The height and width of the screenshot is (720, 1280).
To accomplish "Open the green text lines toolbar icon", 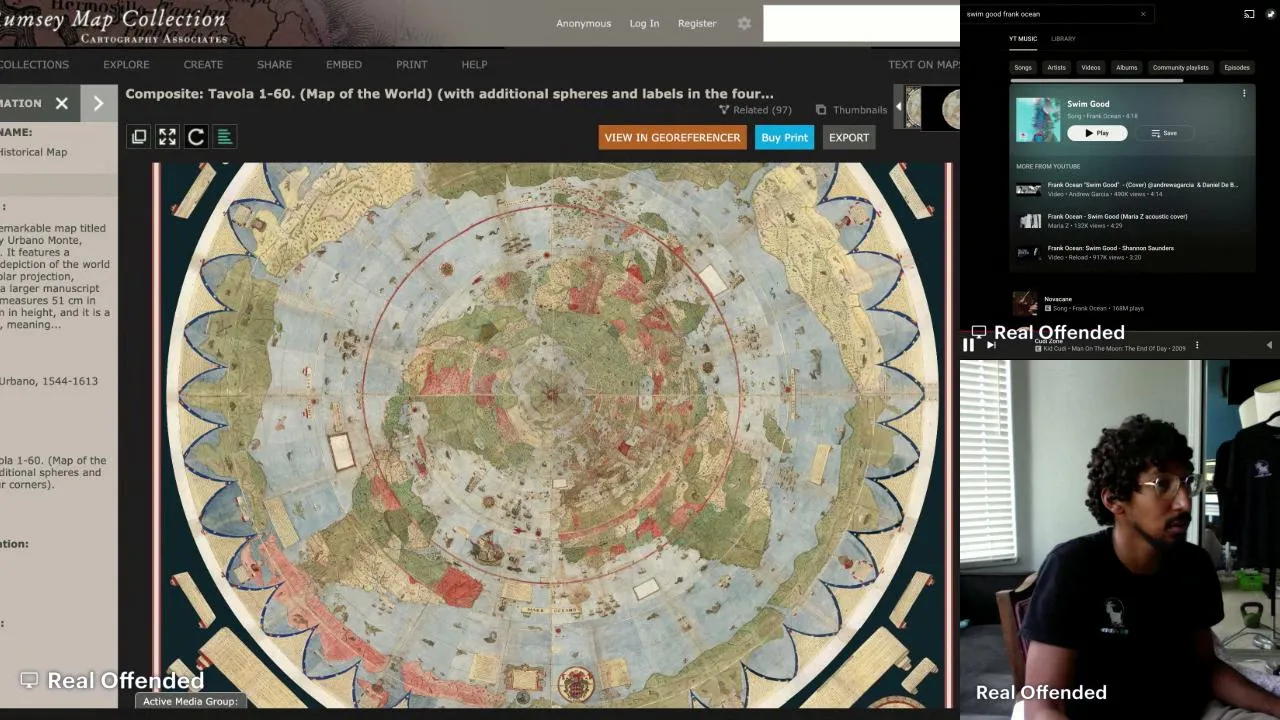I will pos(225,137).
